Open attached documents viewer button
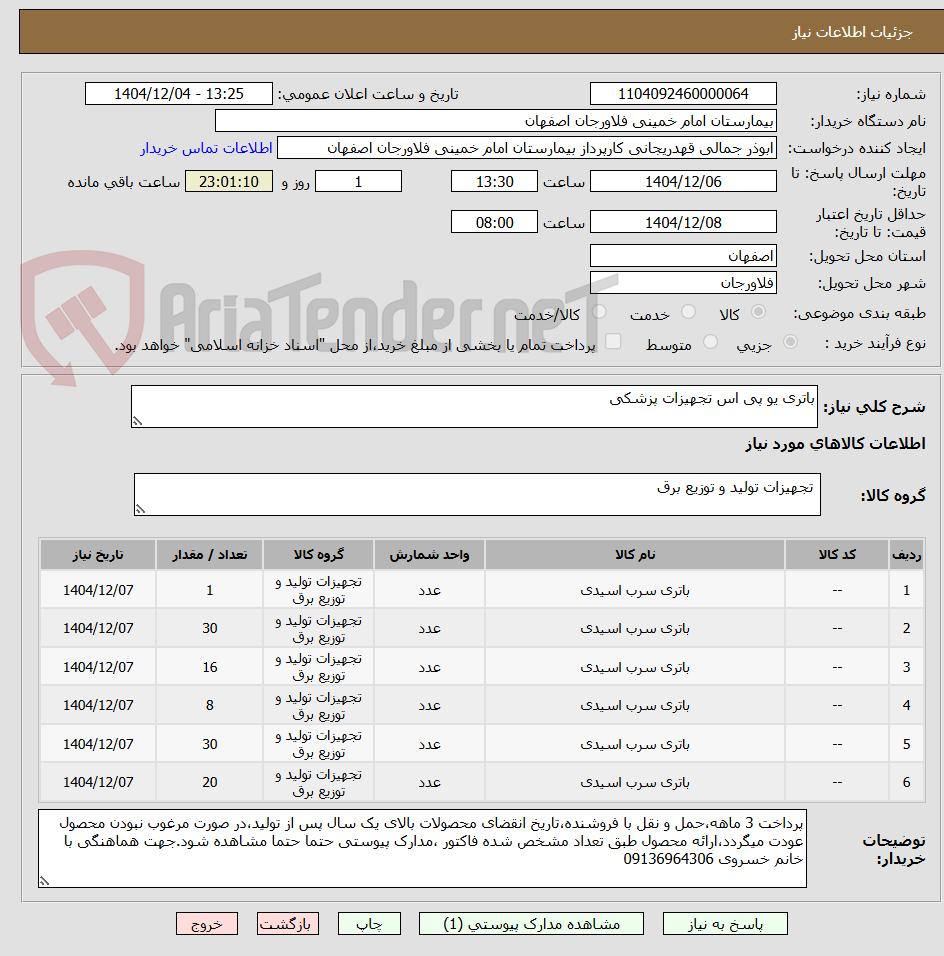 531,924
